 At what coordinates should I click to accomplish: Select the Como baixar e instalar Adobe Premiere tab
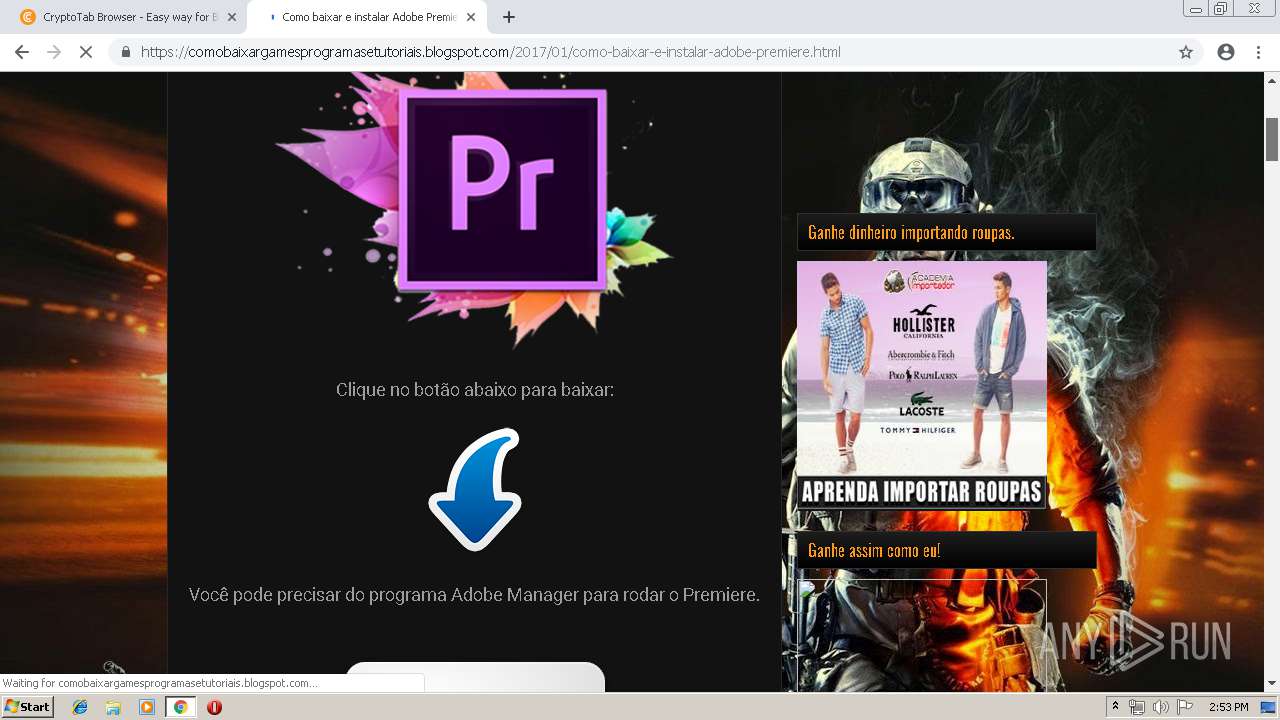point(368,17)
